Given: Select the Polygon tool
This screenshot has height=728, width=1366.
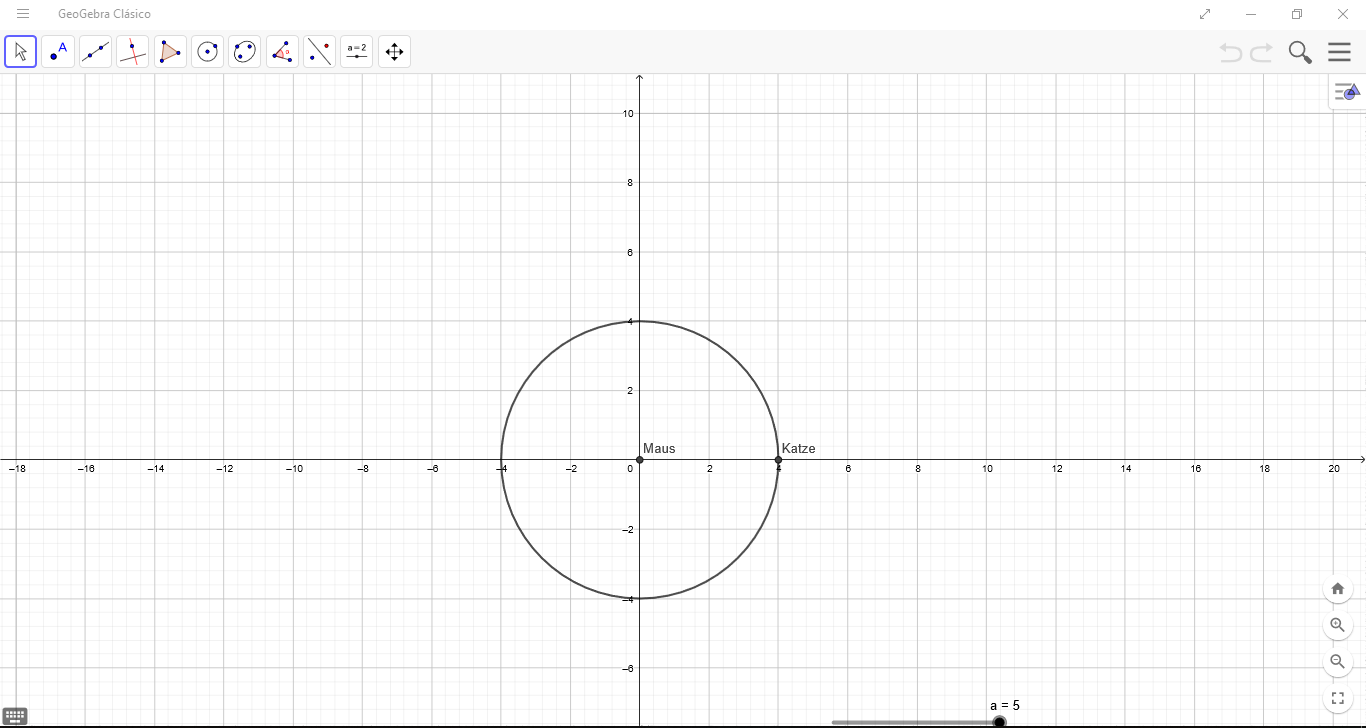Looking at the screenshot, I should [170, 52].
